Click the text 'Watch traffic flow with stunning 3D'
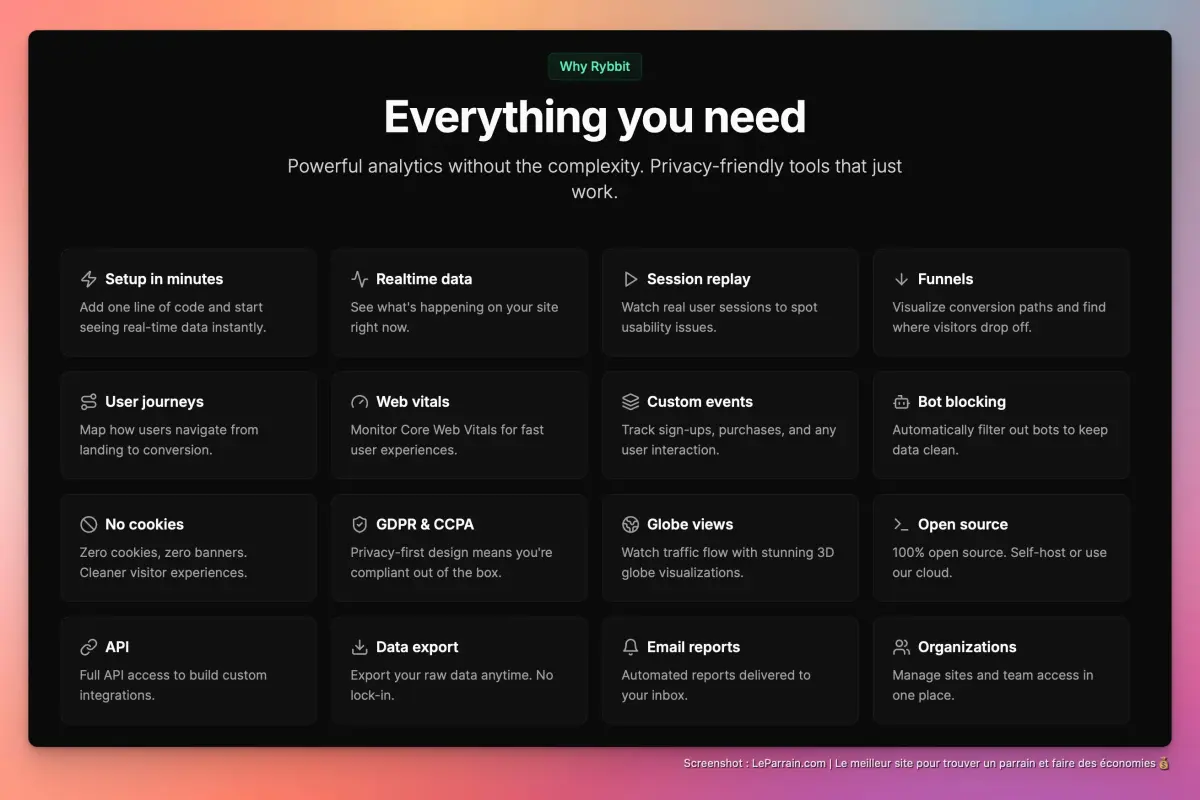 [x=727, y=552]
